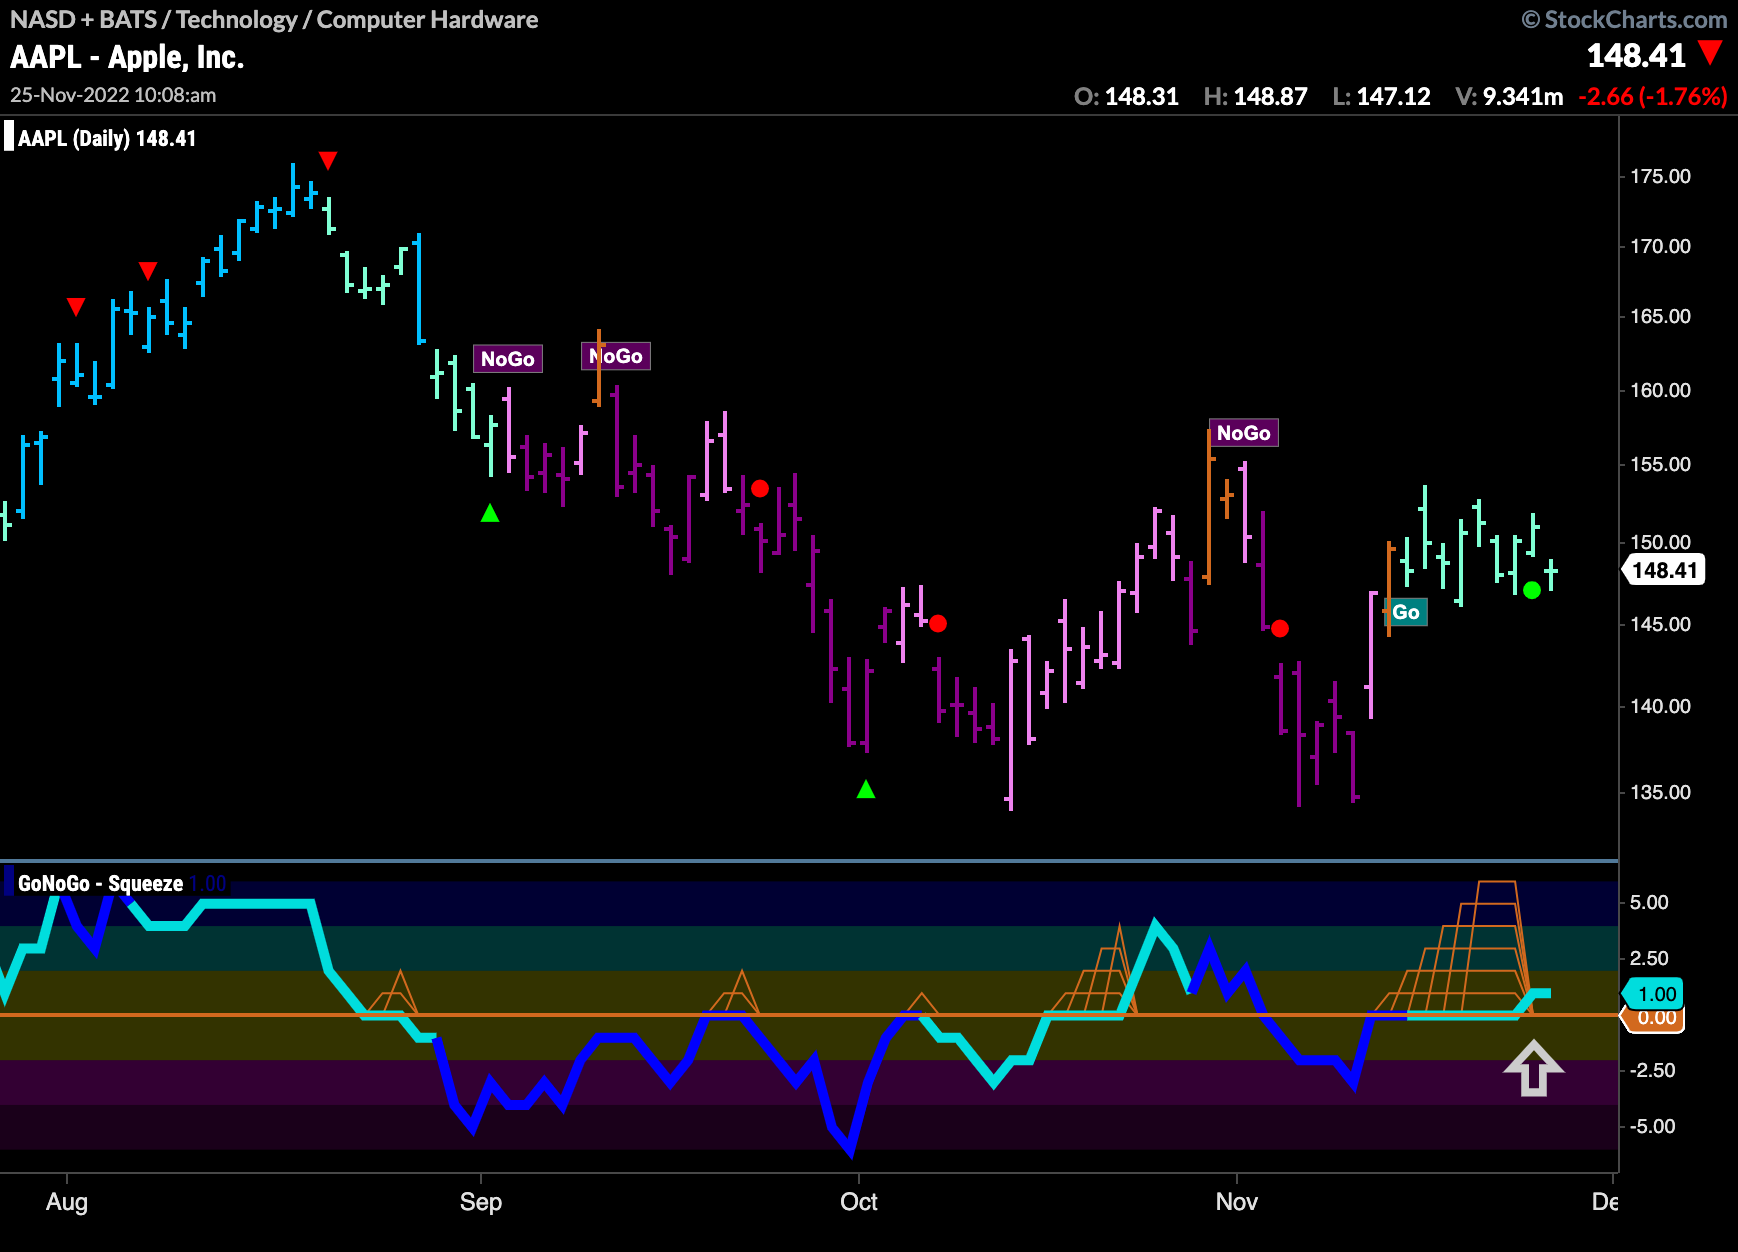Click the teal Go label in mid-November
1738x1252 pixels.
point(1406,612)
